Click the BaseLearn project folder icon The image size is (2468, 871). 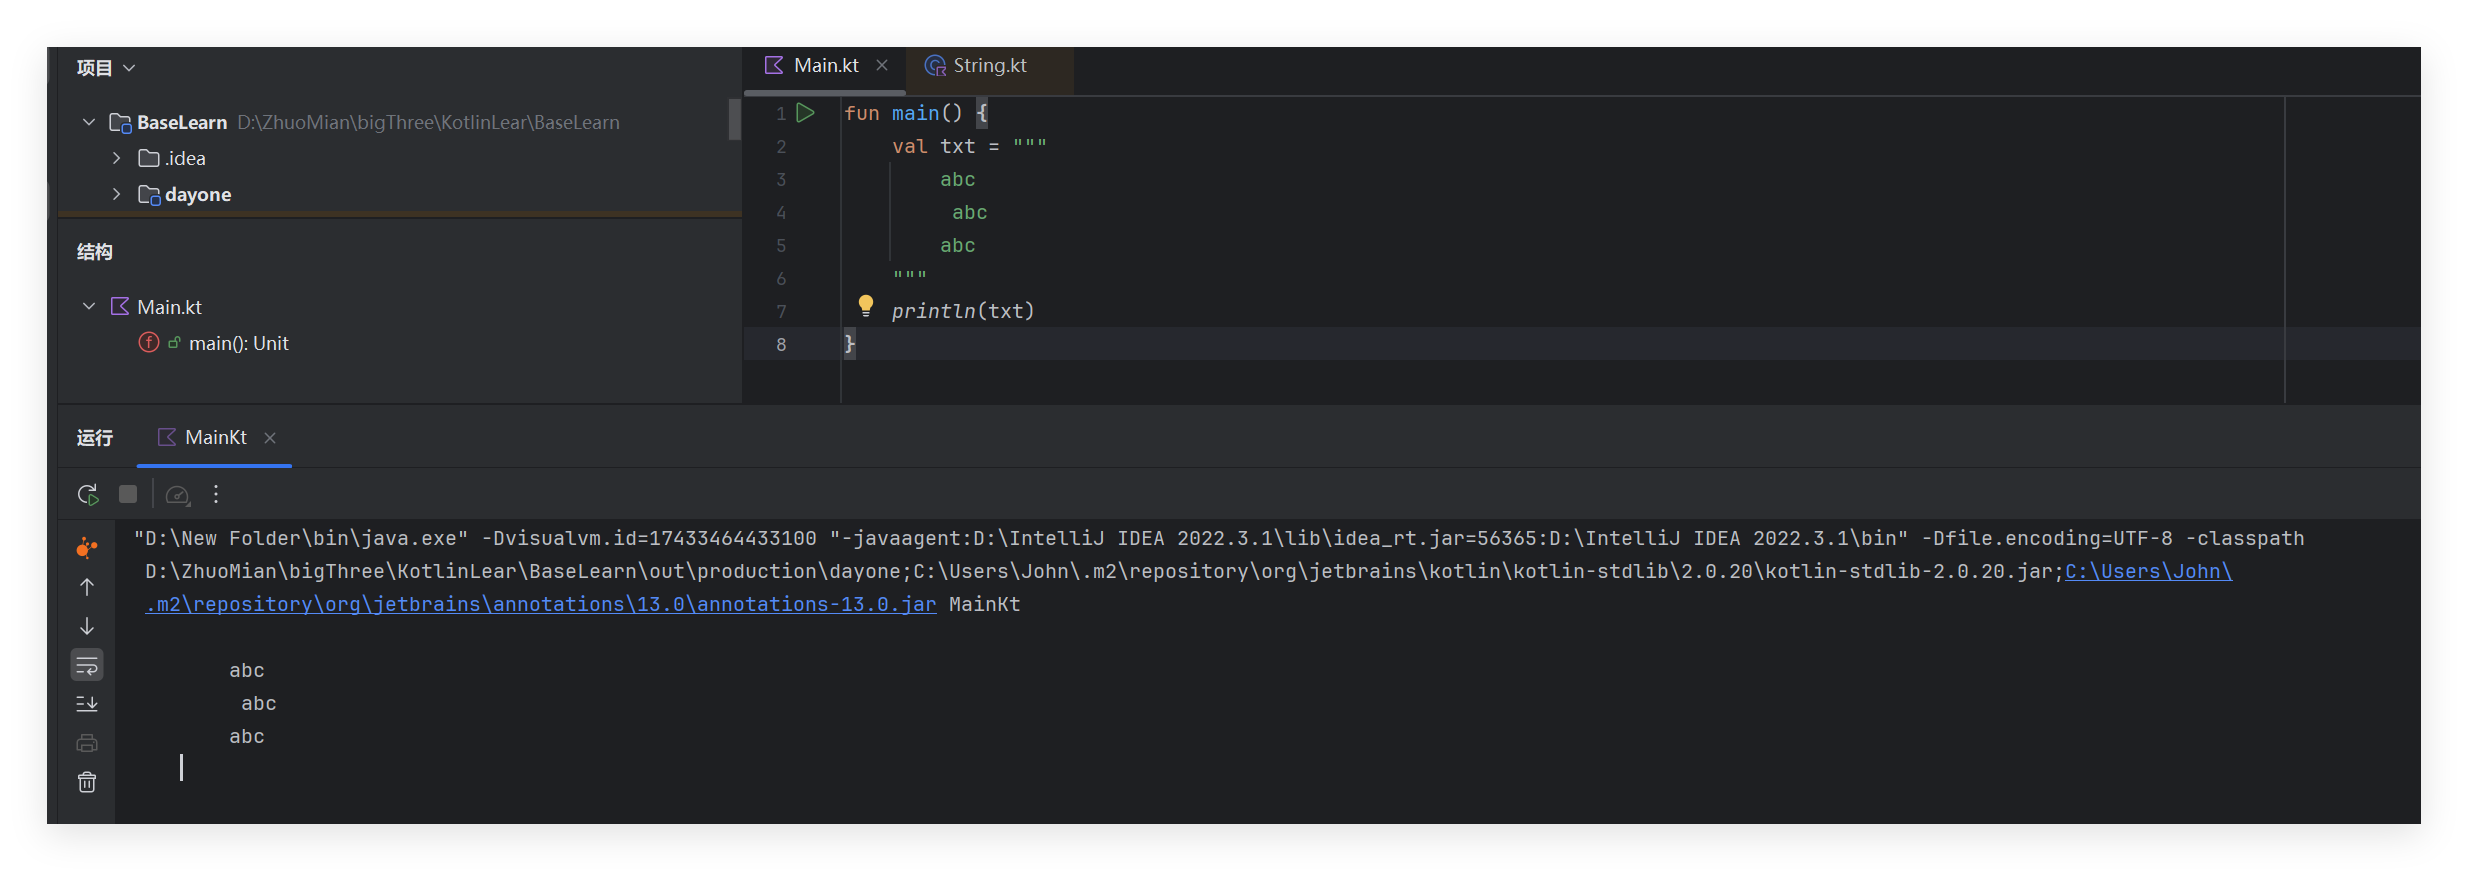[120, 123]
